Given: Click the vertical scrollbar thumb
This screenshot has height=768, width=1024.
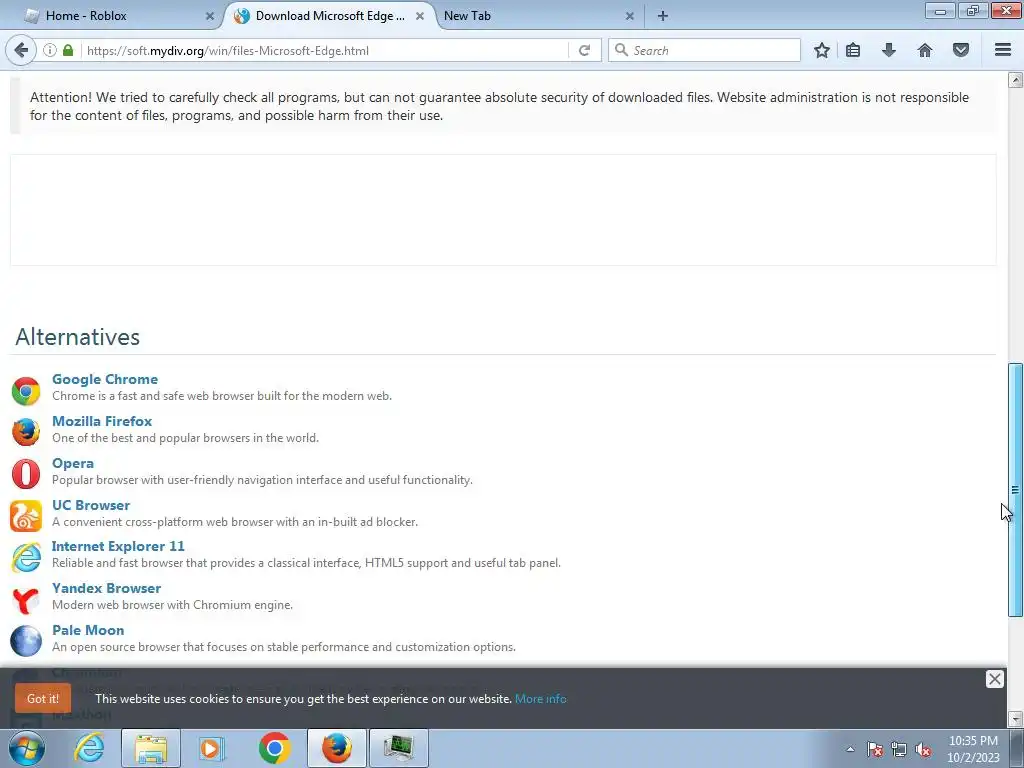Looking at the screenshot, I should (x=1015, y=490).
